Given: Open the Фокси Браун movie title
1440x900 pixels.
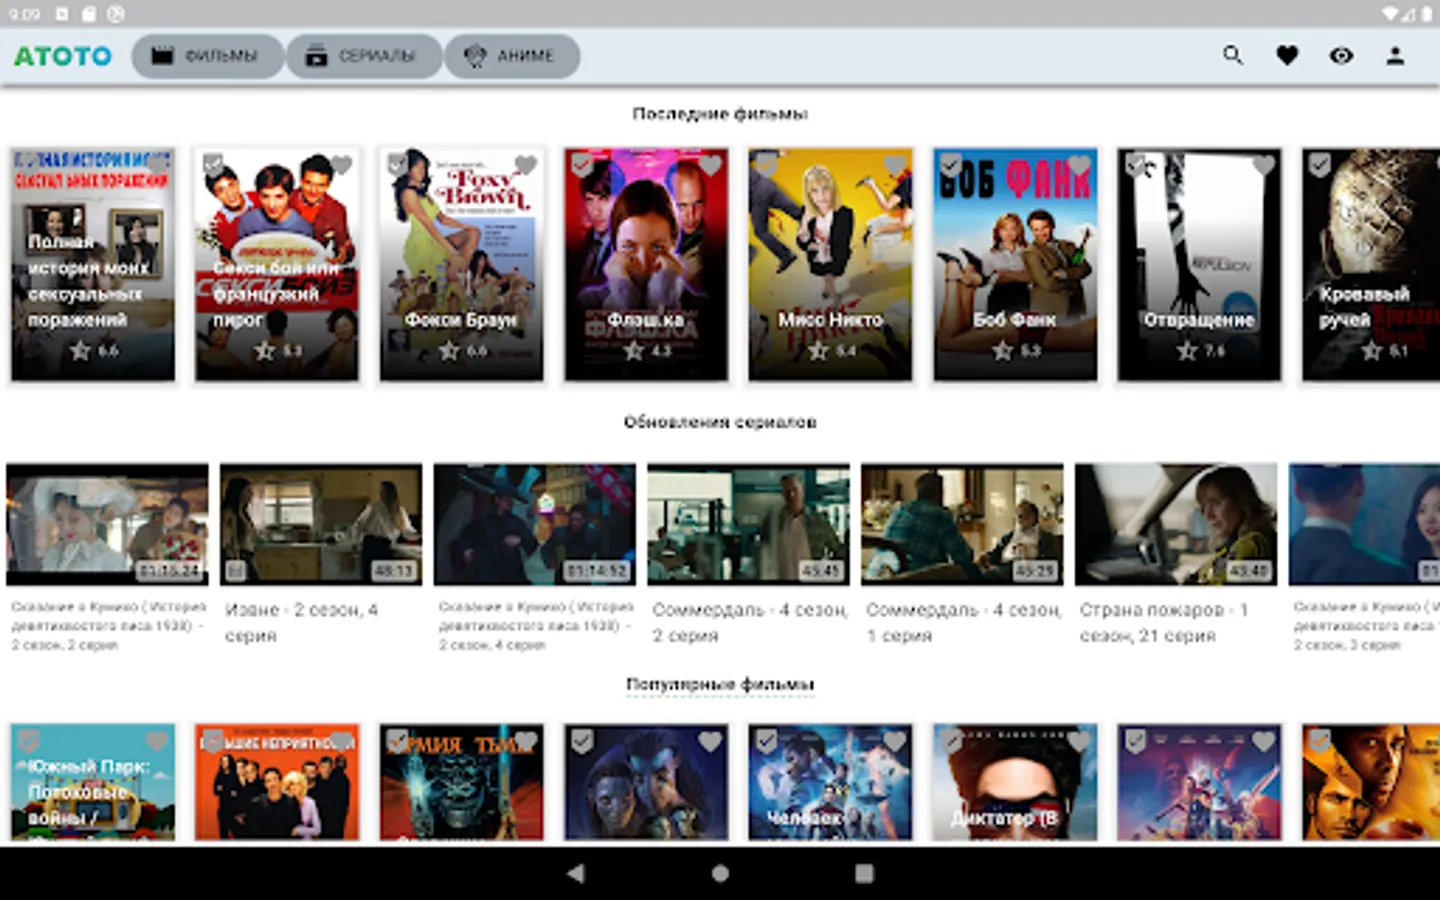Looking at the screenshot, I should click(x=461, y=320).
